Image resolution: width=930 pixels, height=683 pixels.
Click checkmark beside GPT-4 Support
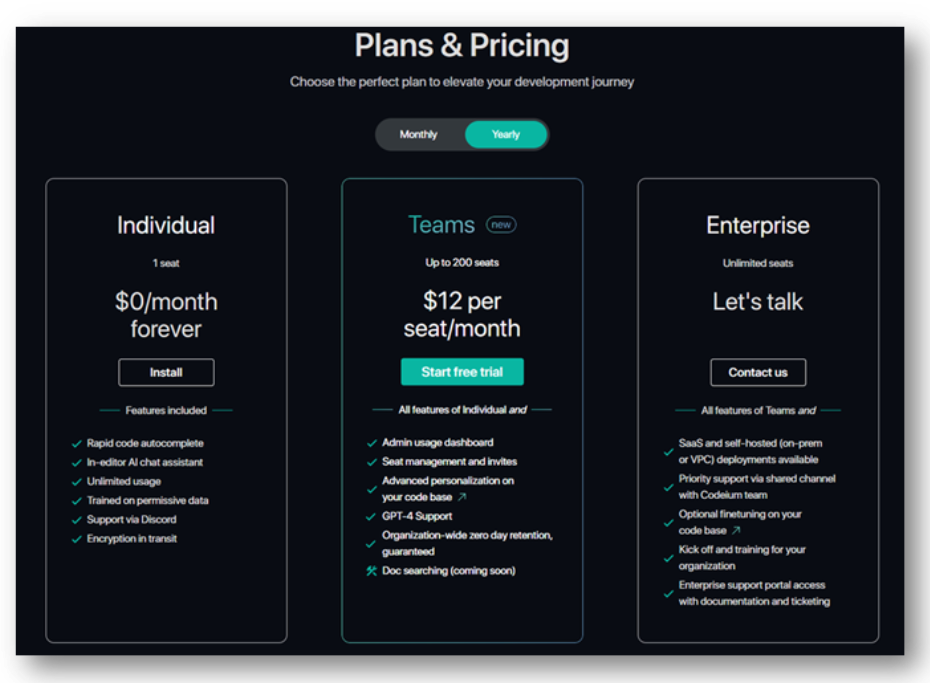tap(372, 517)
